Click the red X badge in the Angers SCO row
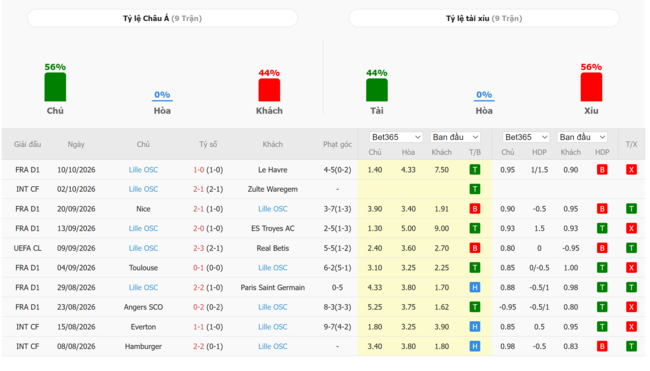This screenshot has height=371, width=650. pos(631,307)
